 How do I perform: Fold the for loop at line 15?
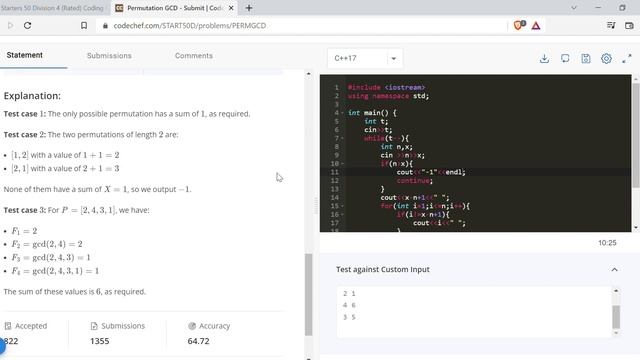point(342,206)
